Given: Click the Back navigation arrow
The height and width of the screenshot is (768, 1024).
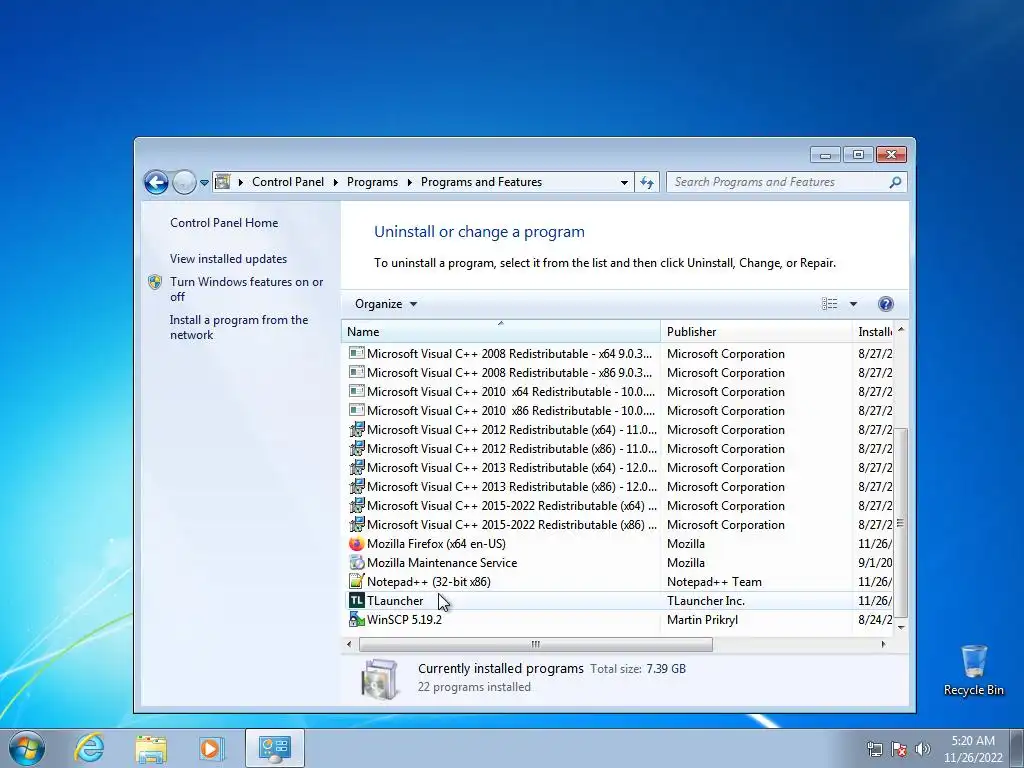Looking at the screenshot, I should (156, 182).
